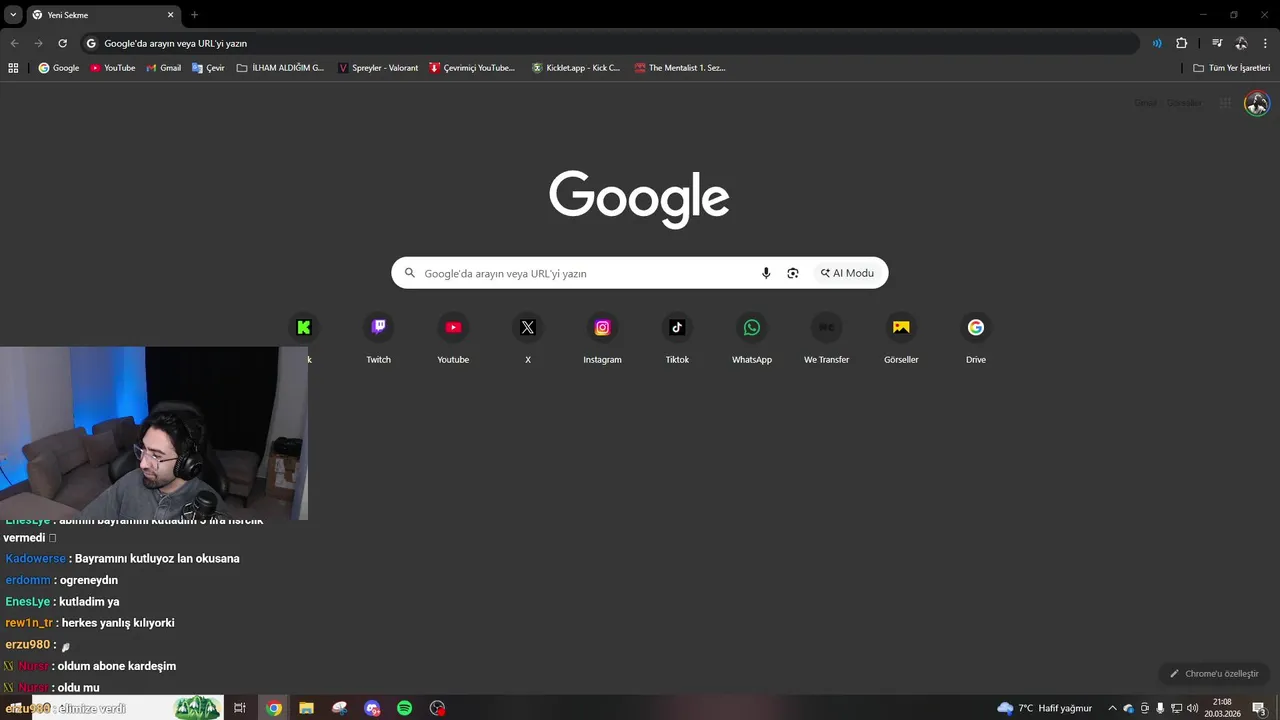Open the Twitch shortcut tile
The height and width of the screenshot is (720, 1280).
tap(378, 338)
